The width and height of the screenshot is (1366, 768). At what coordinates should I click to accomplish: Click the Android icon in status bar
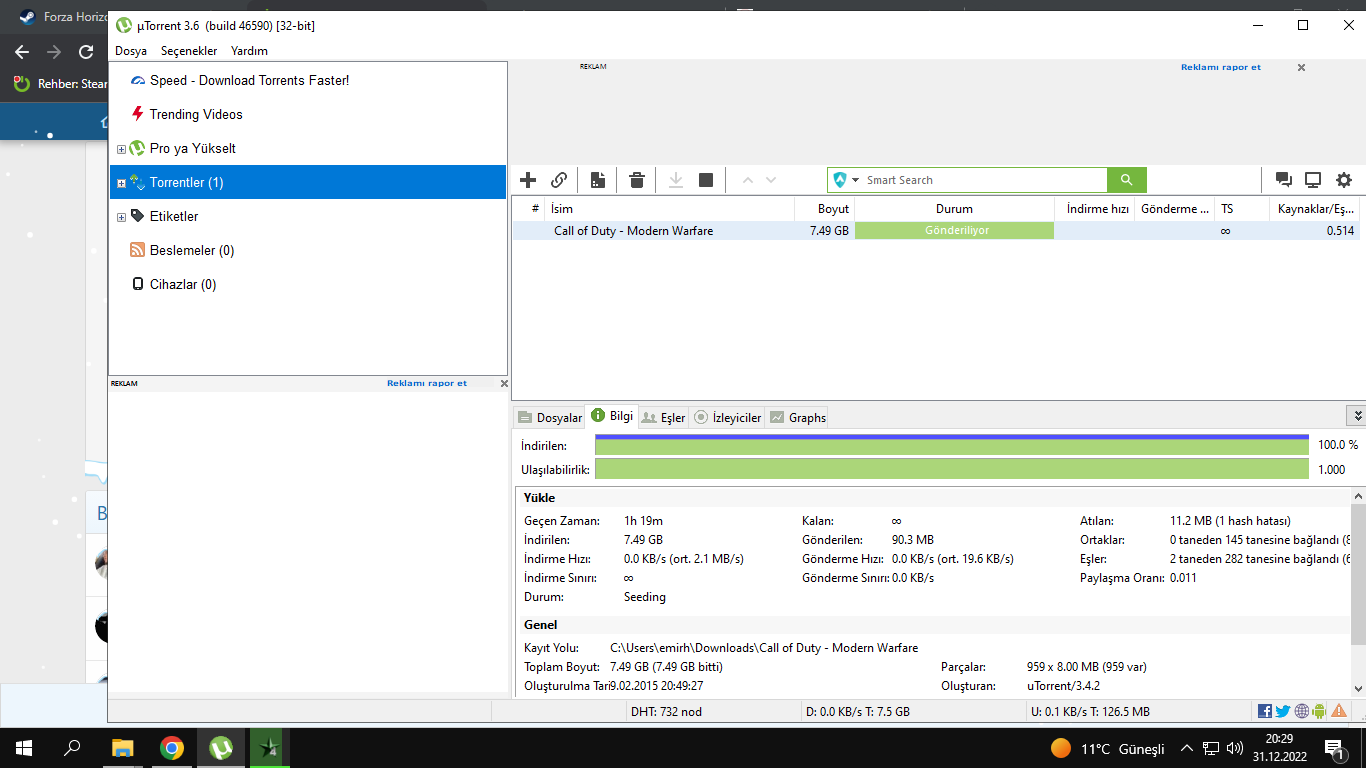point(1319,711)
